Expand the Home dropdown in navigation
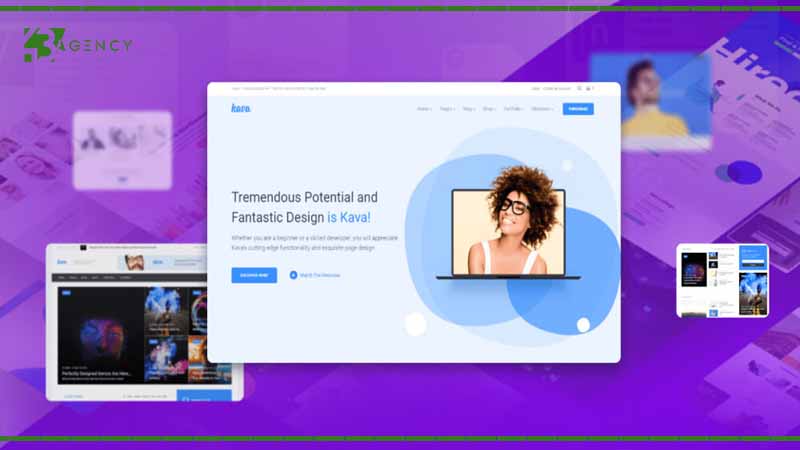The image size is (800, 450). coord(423,108)
